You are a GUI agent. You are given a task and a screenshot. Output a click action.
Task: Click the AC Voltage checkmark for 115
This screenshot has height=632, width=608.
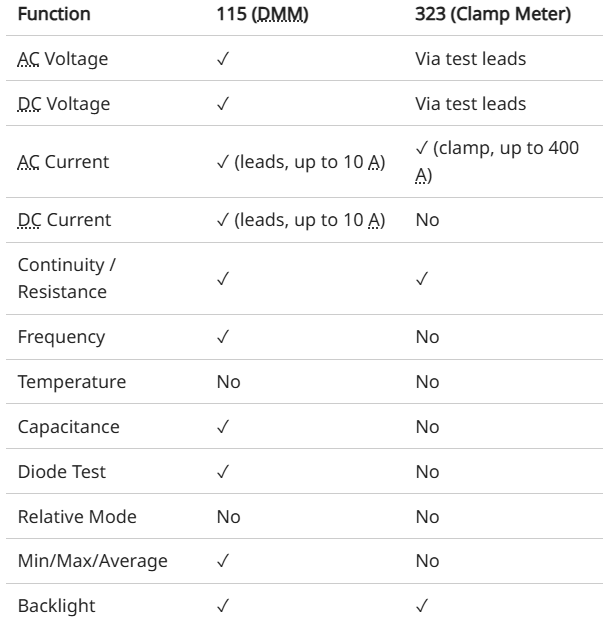click(x=223, y=59)
